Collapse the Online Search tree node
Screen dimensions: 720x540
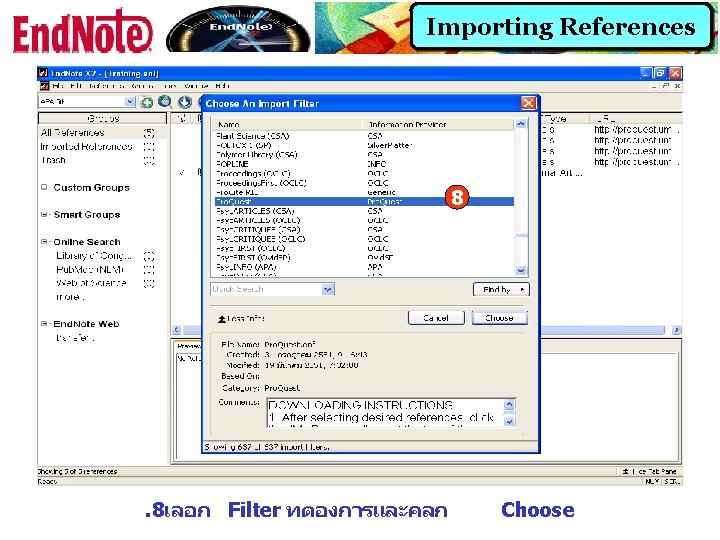(x=44, y=242)
